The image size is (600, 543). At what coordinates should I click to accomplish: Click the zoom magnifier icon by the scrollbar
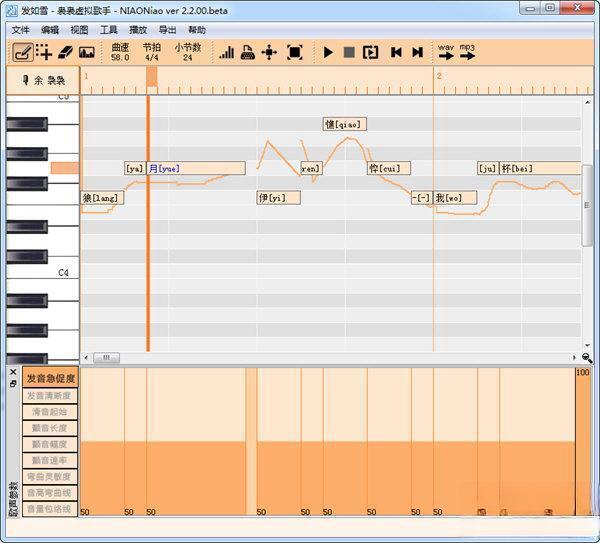click(x=587, y=358)
